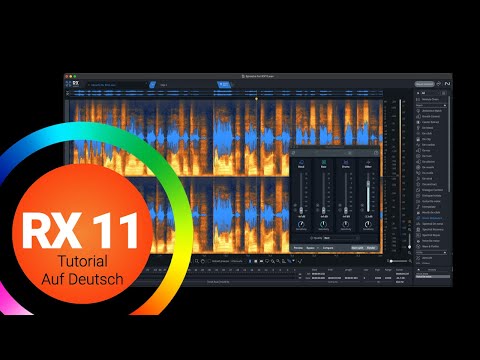
Task: Open the Module Chain
Action: (432, 99)
